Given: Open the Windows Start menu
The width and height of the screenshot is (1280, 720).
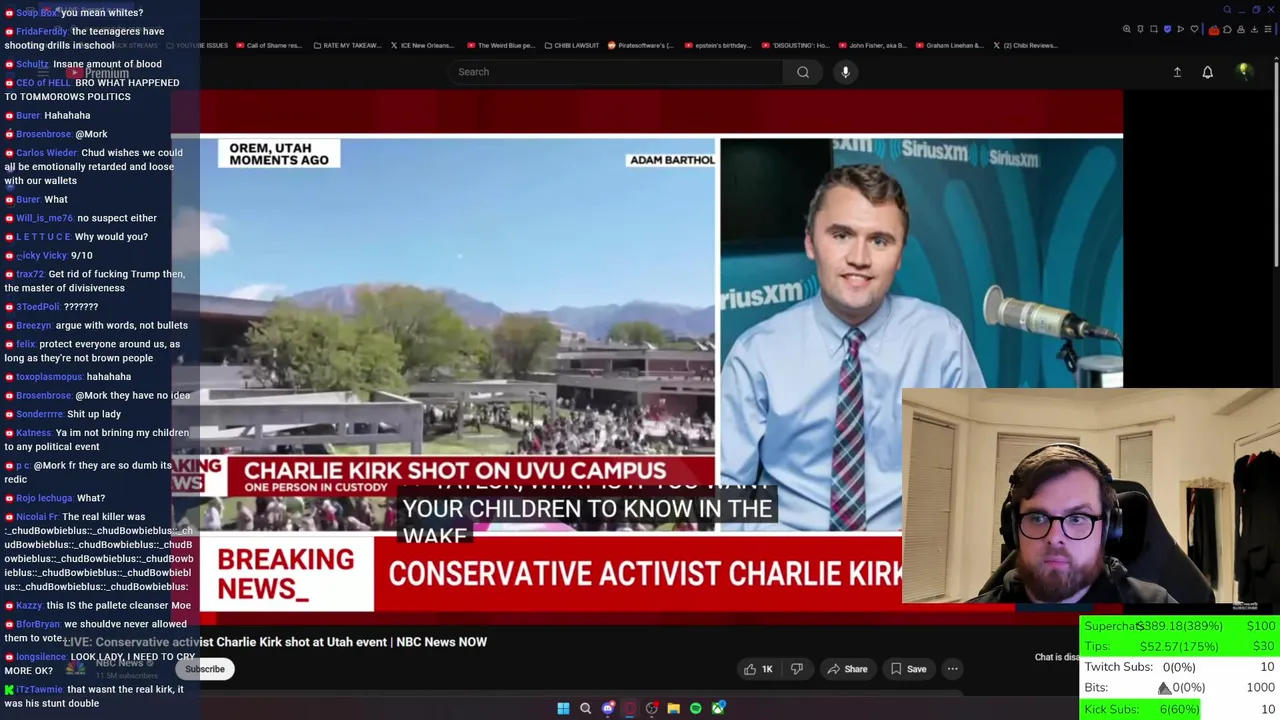Looking at the screenshot, I should click(x=563, y=708).
